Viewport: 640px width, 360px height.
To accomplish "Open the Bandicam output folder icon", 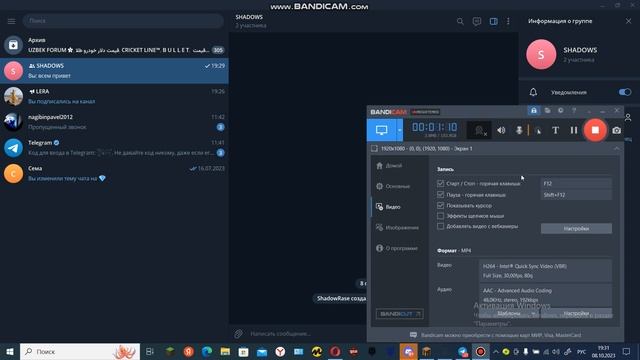I will click(547, 111).
